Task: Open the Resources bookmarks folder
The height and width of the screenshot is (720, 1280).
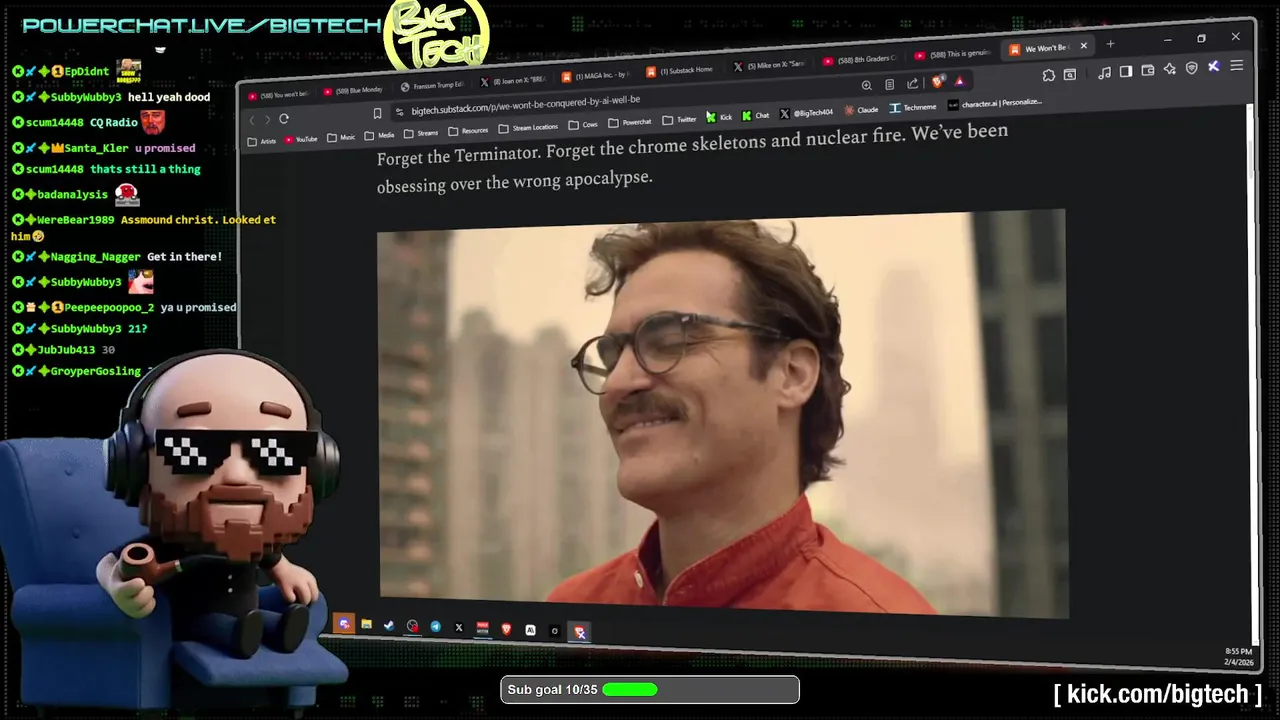Action: tap(468, 130)
